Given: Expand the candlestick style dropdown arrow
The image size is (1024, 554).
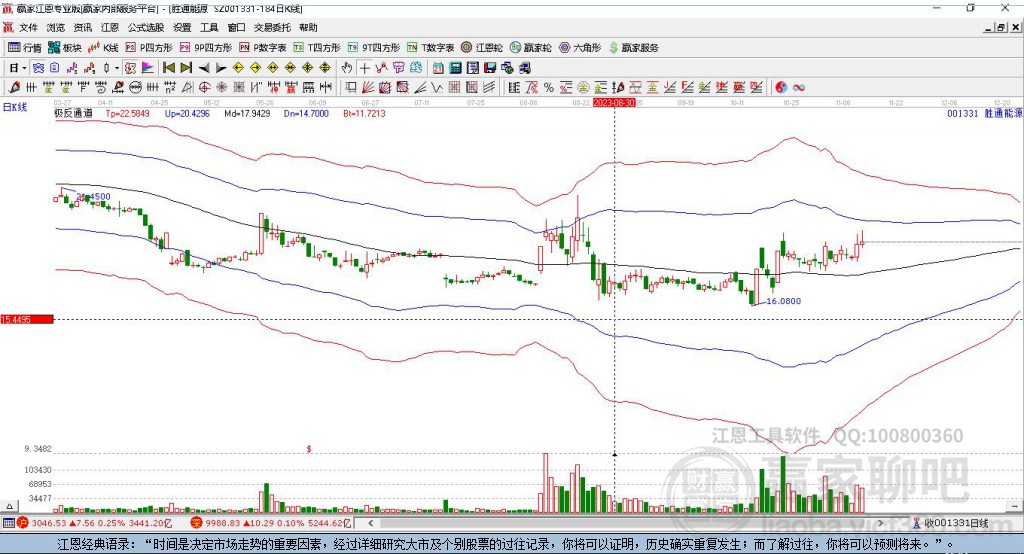Looking at the screenshot, I should tap(117, 68).
